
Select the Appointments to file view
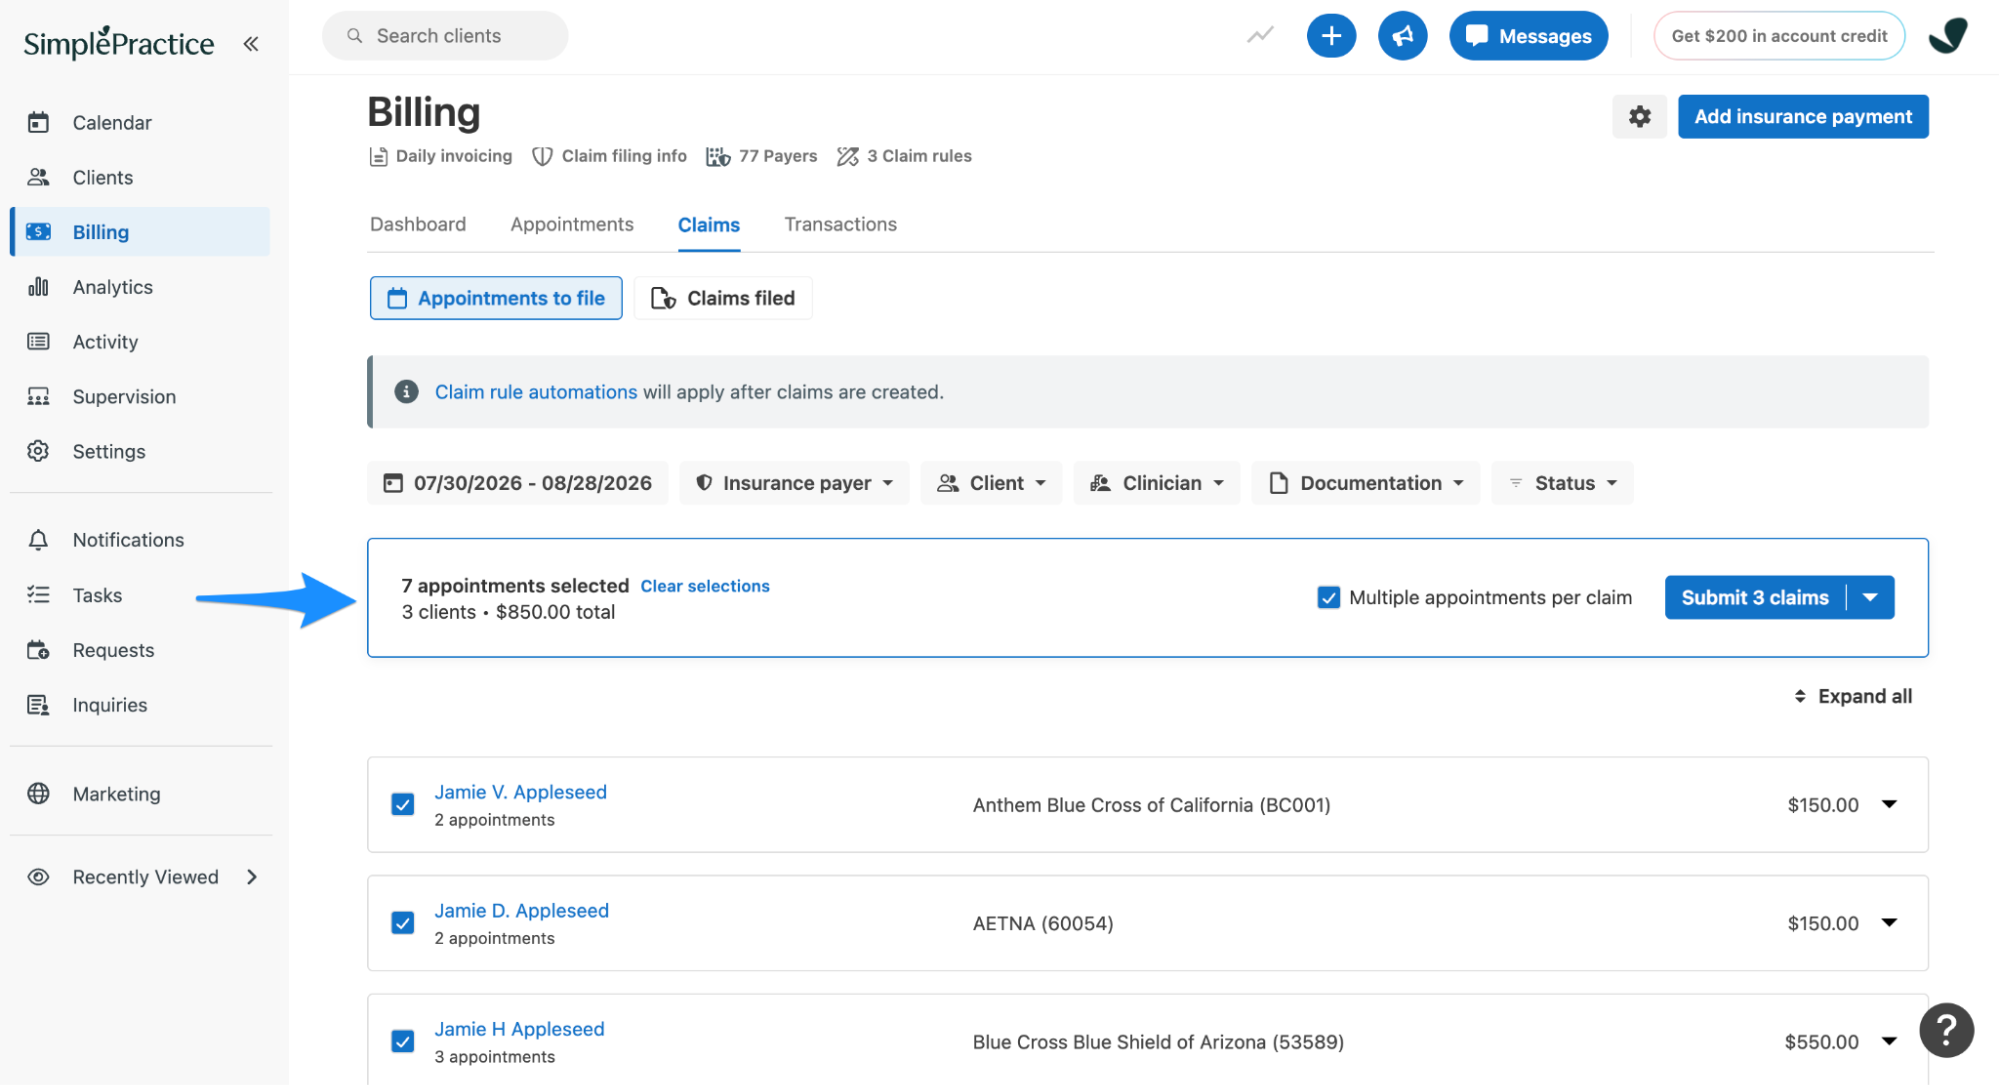pos(496,298)
